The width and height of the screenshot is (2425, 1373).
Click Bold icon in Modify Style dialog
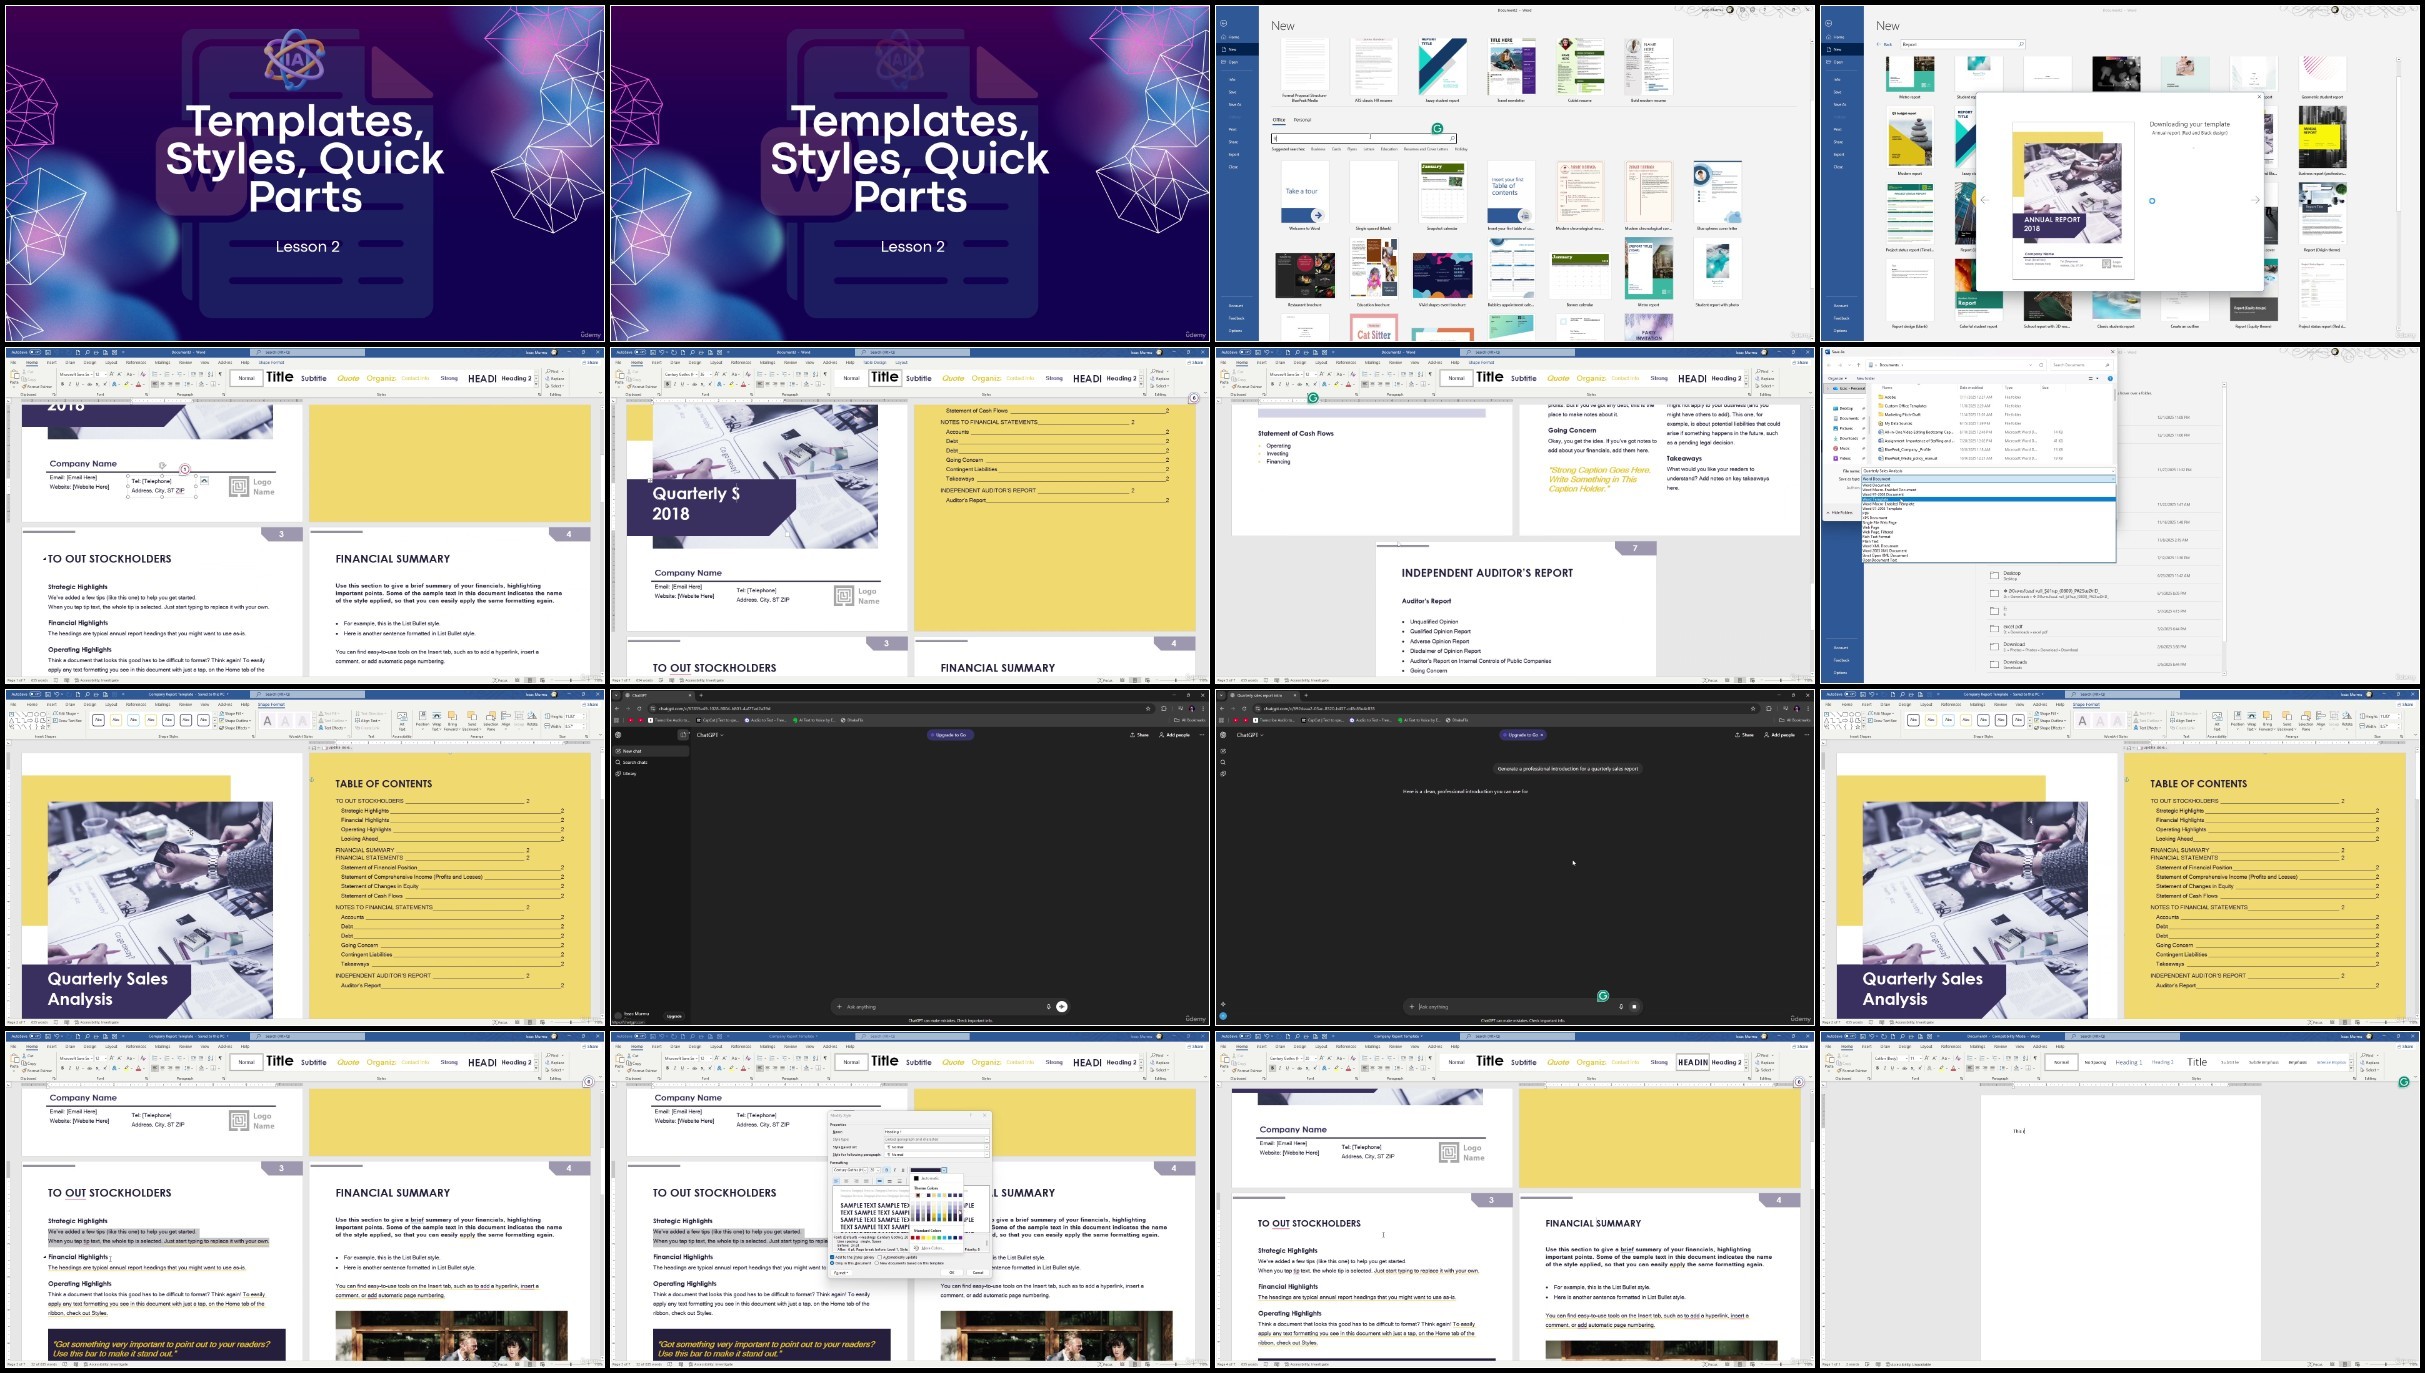coord(887,1170)
